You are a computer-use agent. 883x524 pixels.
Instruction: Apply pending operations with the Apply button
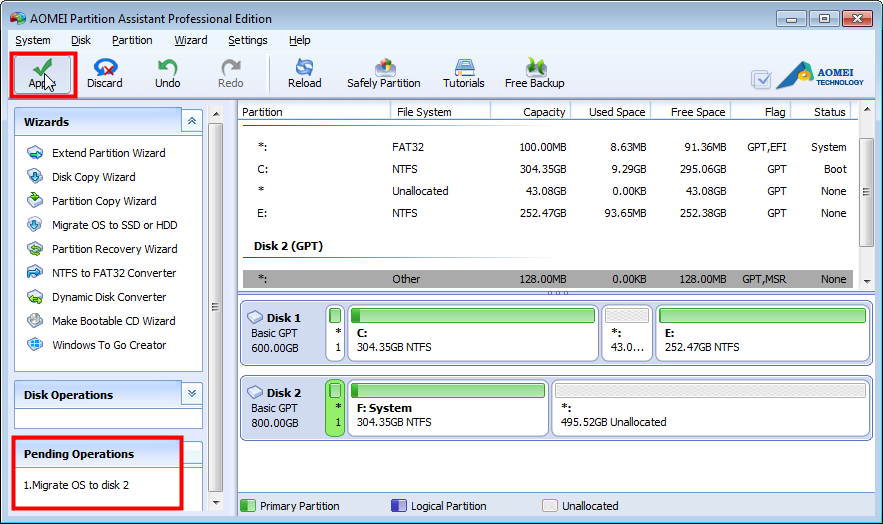(43, 74)
